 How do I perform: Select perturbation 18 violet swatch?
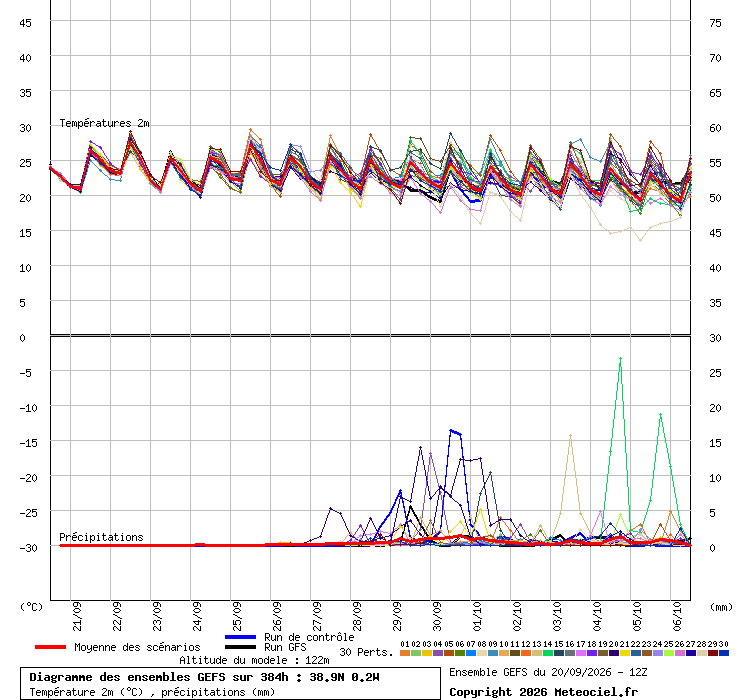592,653
